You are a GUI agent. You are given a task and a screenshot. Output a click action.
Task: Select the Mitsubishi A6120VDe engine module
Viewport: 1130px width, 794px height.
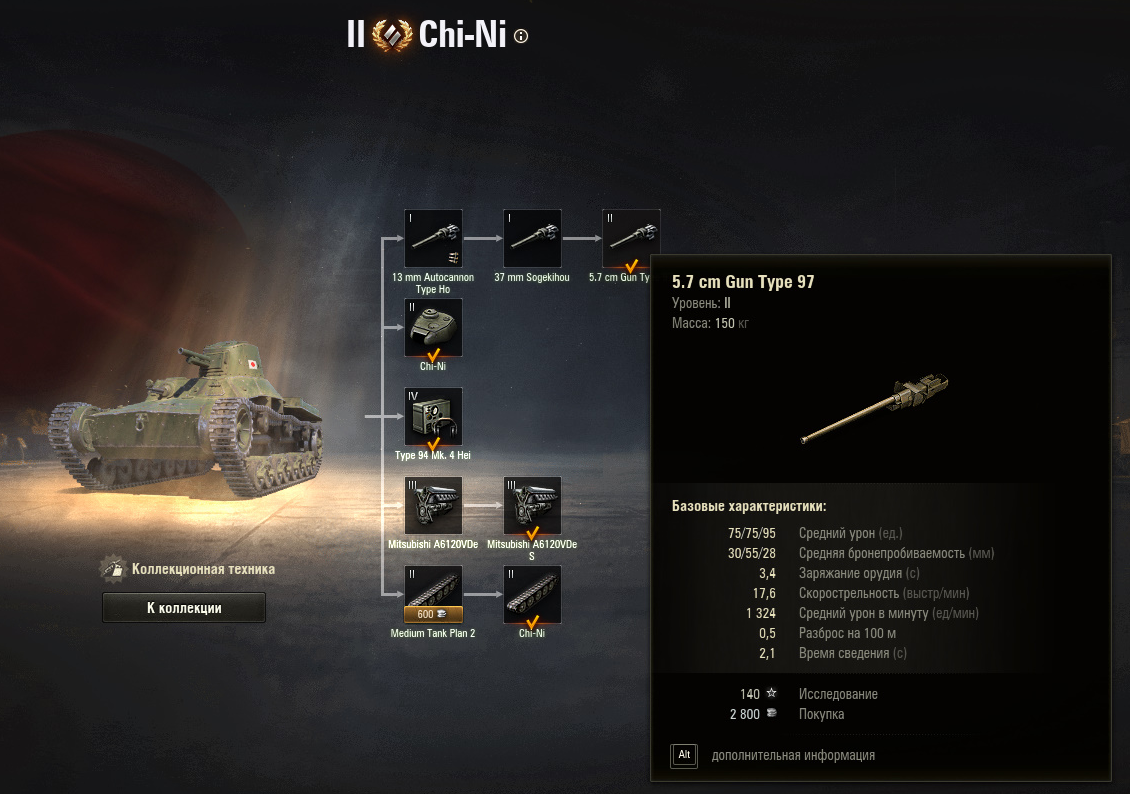click(433, 505)
